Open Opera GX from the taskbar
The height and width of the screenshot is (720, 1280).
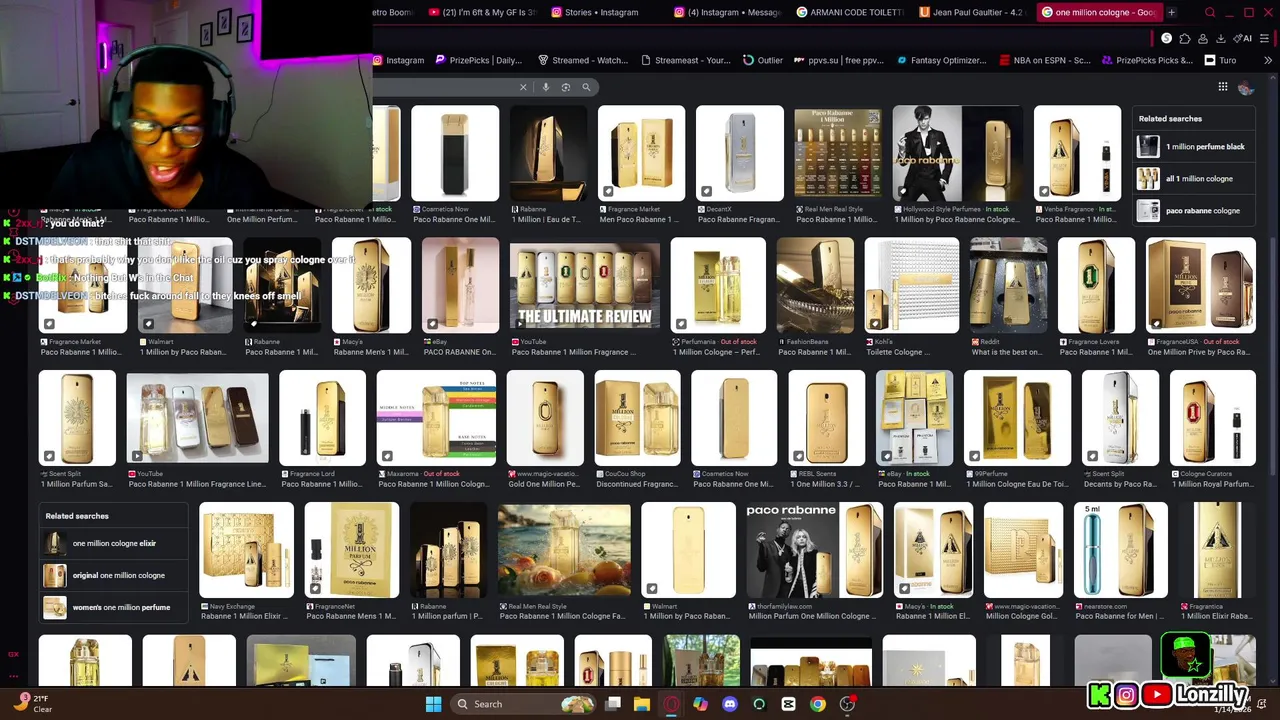tap(671, 704)
